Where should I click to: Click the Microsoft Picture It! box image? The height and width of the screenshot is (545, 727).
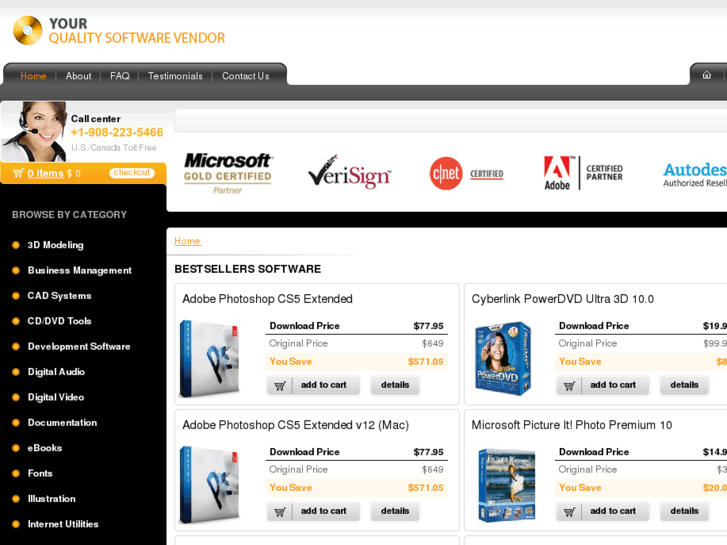[506, 485]
